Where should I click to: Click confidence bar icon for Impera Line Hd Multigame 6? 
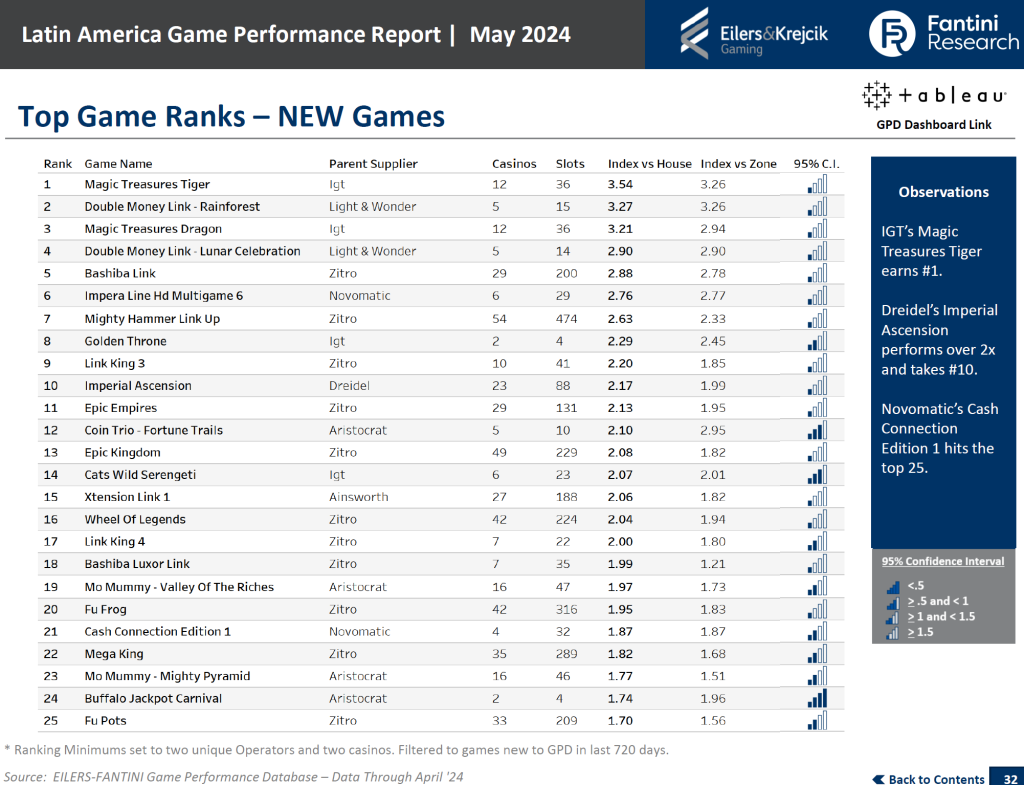pyautogui.click(x=817, y=296)
